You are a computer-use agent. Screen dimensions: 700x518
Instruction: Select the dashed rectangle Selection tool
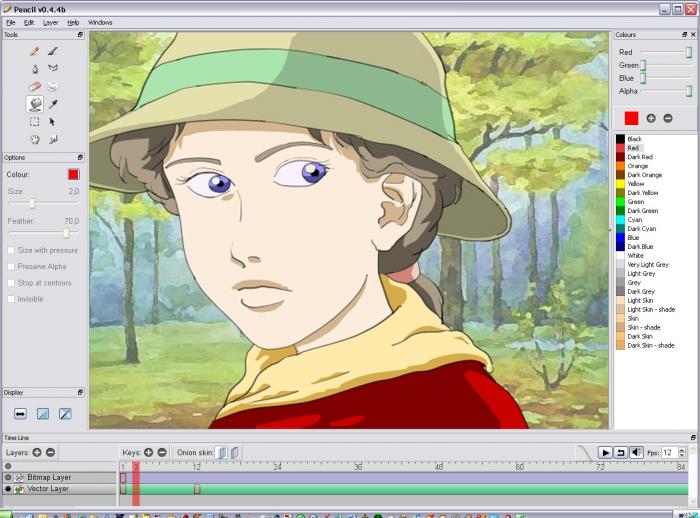click(x=34, y=121)
